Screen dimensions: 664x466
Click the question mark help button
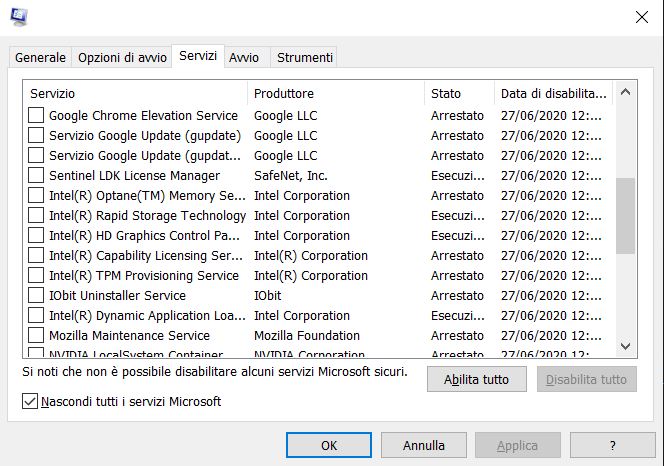pos(612,445)
